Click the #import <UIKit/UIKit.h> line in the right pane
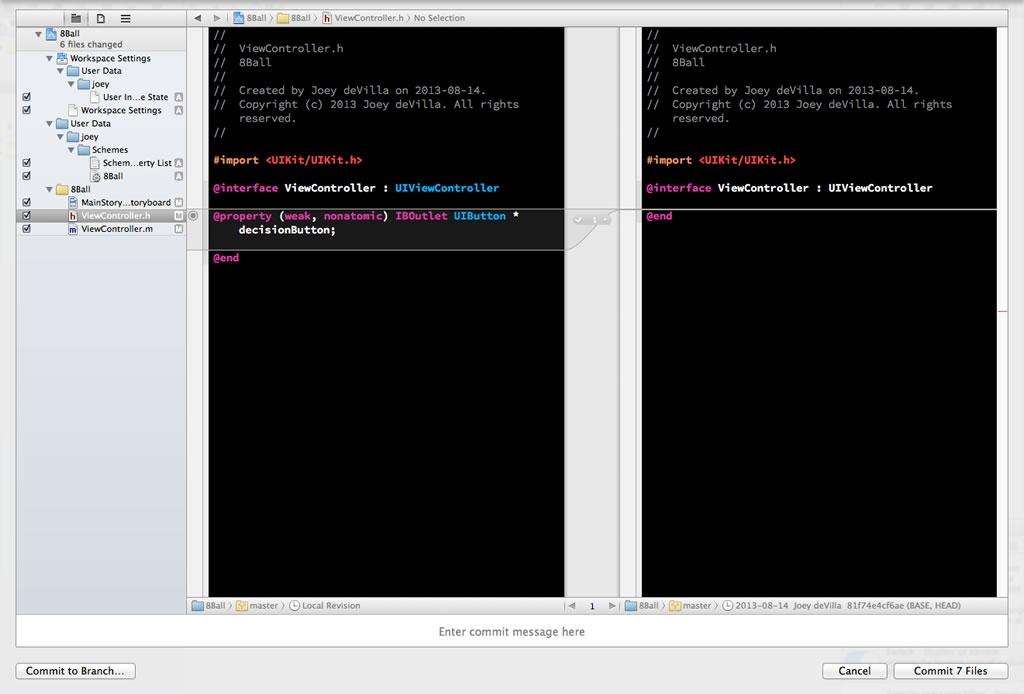 tap(721, 160)
